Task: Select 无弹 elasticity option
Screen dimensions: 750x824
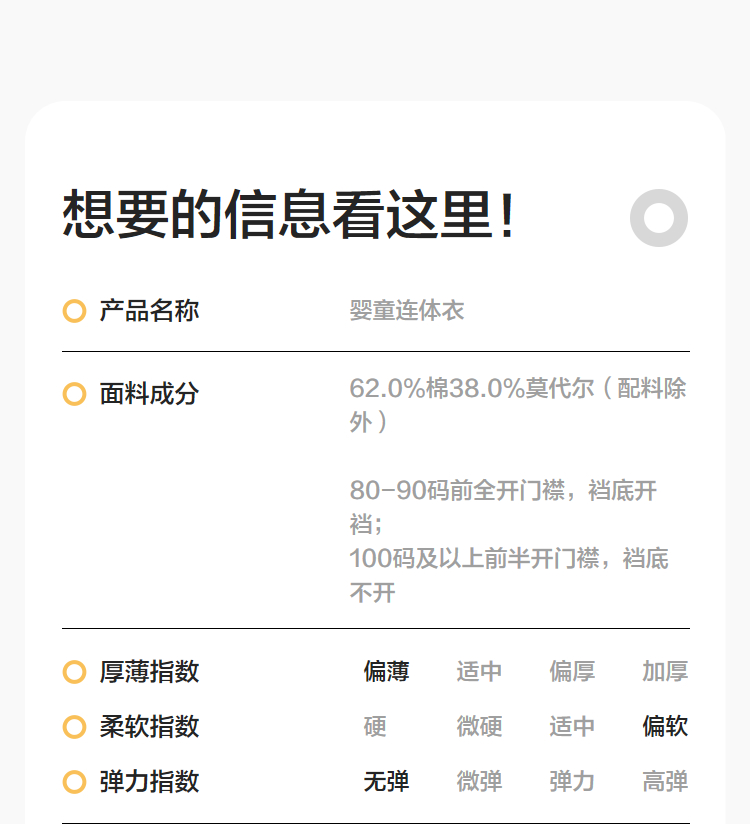Action: coord(386,781)
